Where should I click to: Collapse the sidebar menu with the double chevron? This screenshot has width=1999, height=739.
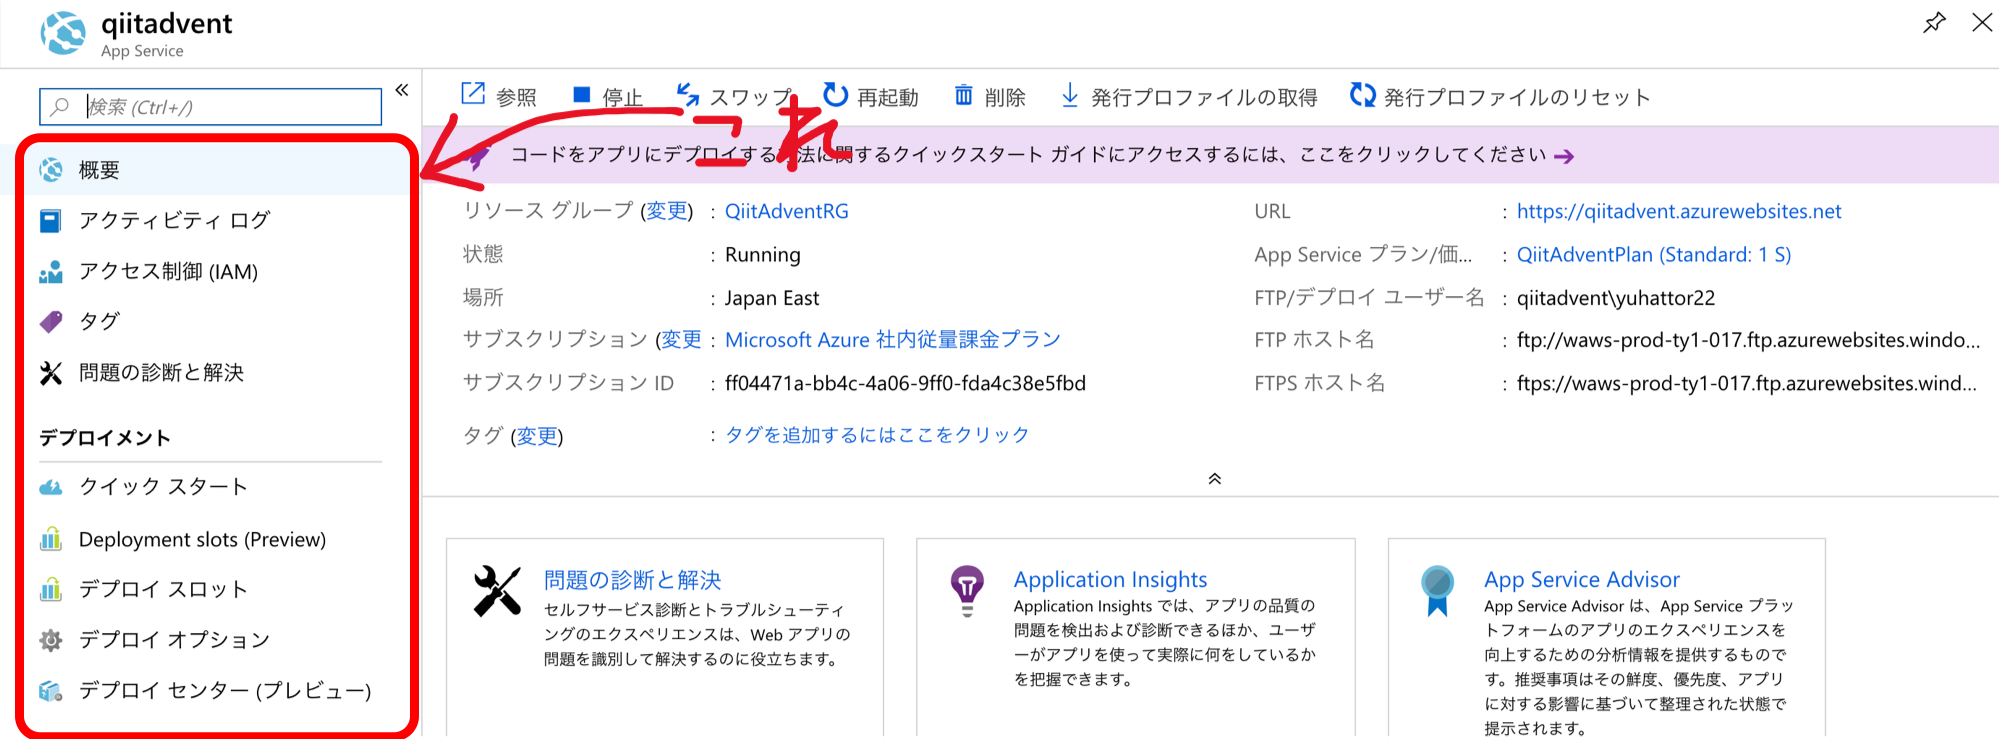[x=402, y=90]
